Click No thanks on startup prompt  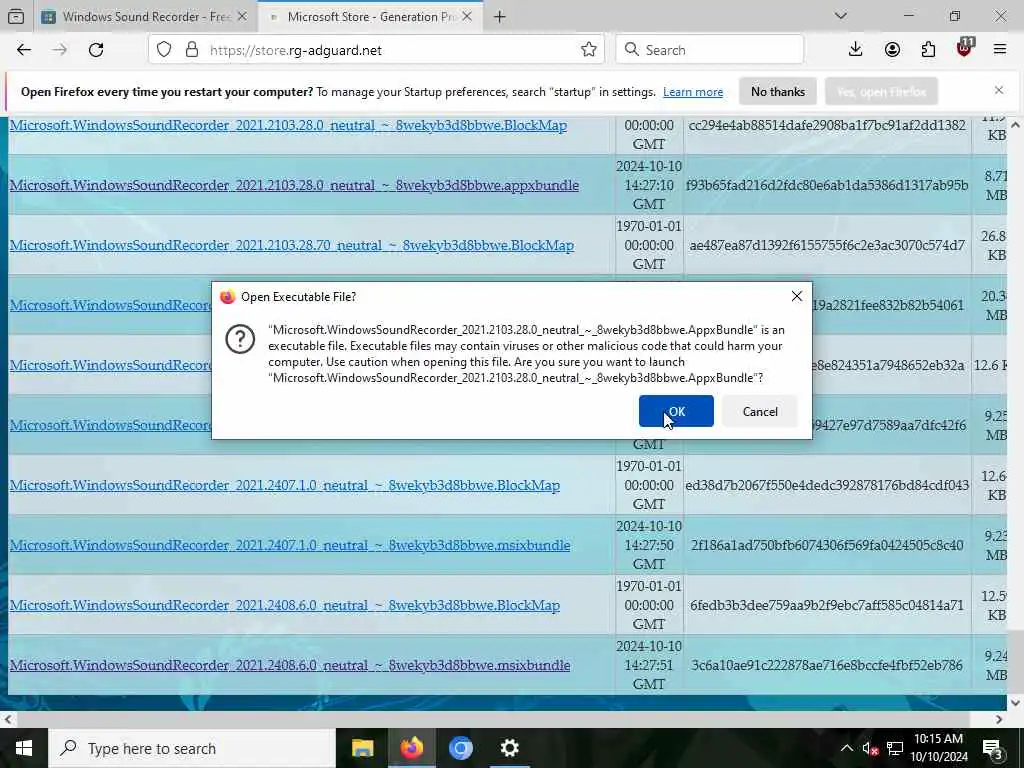777,92
